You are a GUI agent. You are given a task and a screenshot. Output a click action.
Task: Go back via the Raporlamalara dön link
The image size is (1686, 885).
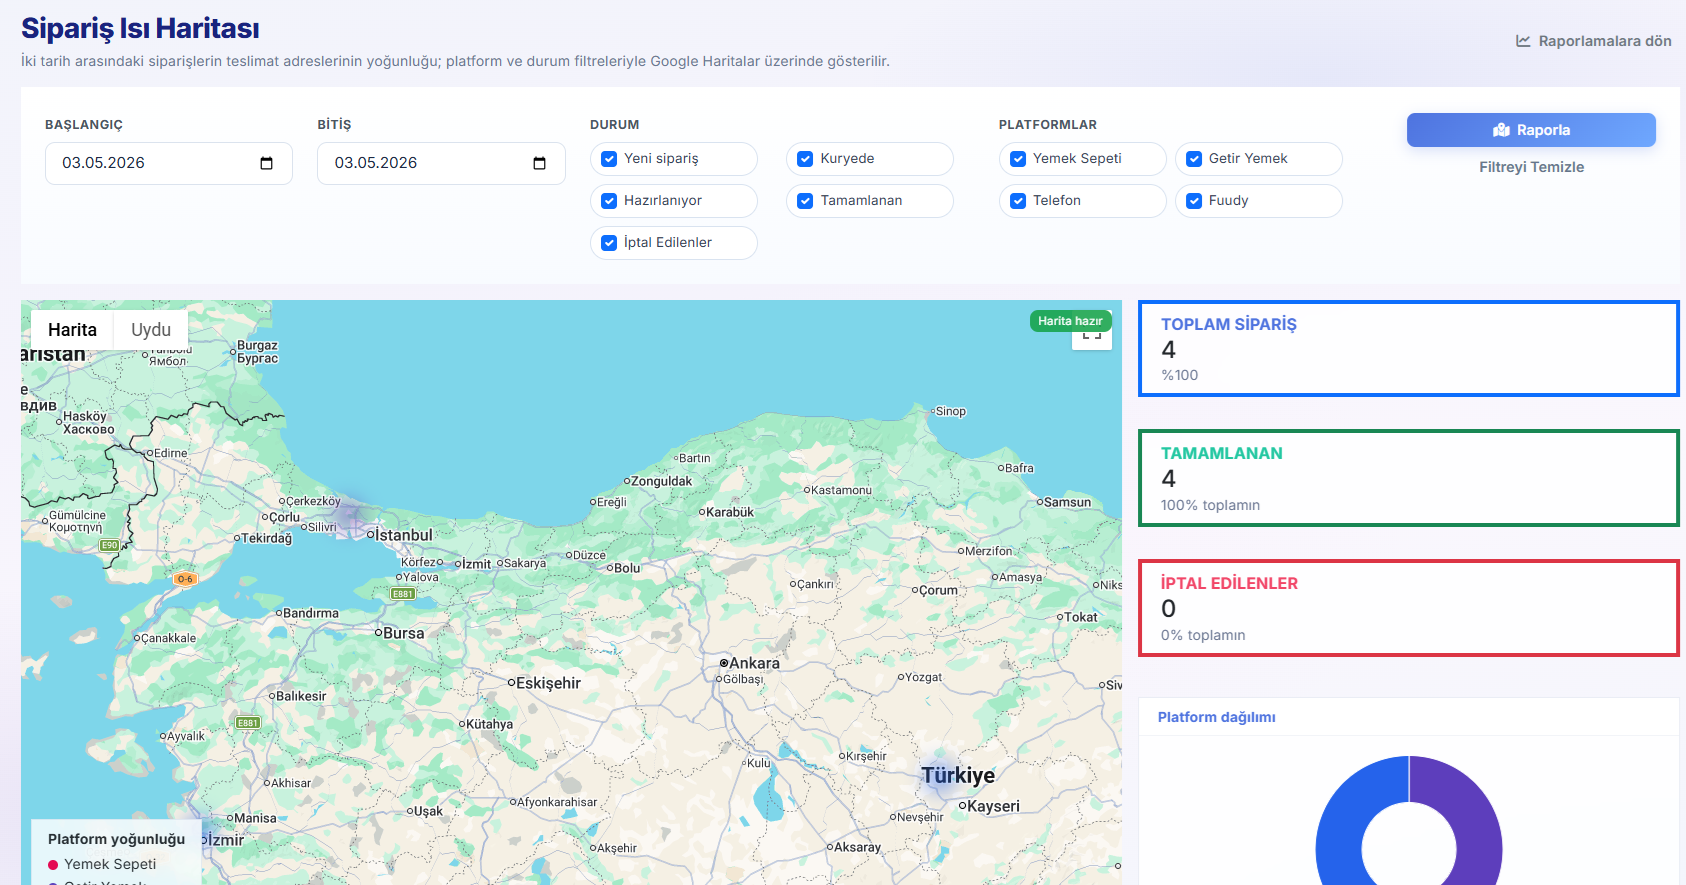click(x=1594, y=41)
